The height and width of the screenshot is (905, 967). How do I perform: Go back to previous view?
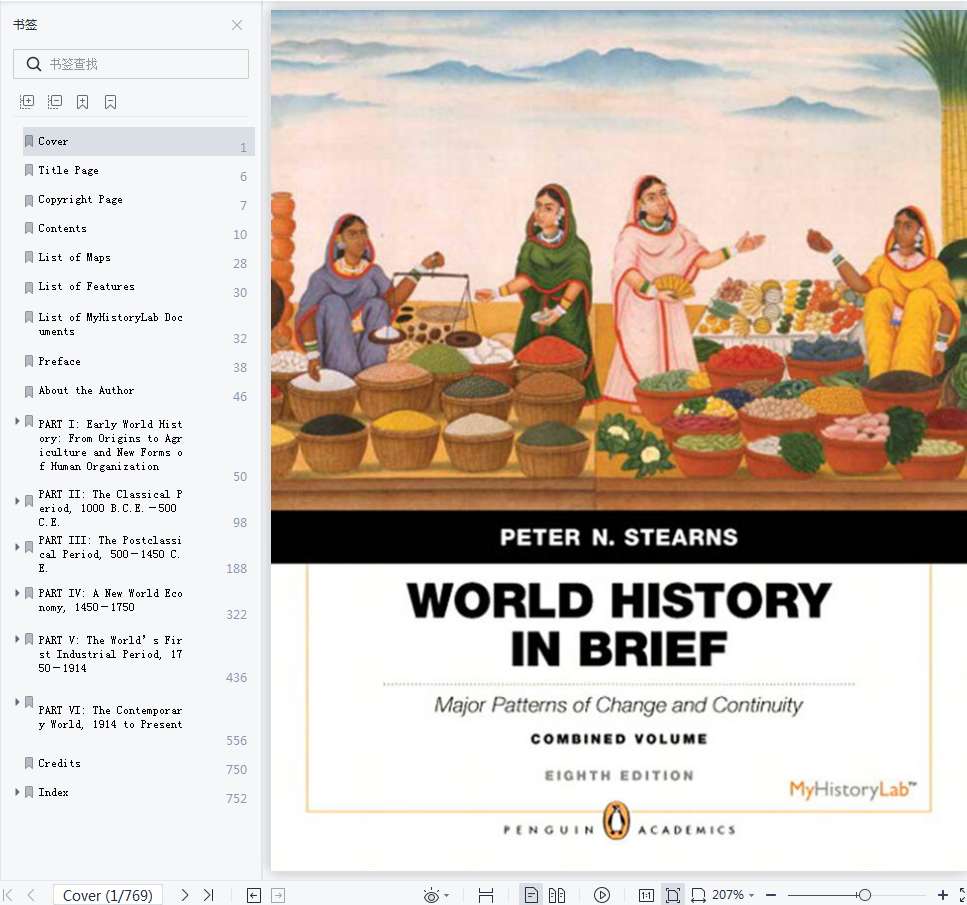254,895
